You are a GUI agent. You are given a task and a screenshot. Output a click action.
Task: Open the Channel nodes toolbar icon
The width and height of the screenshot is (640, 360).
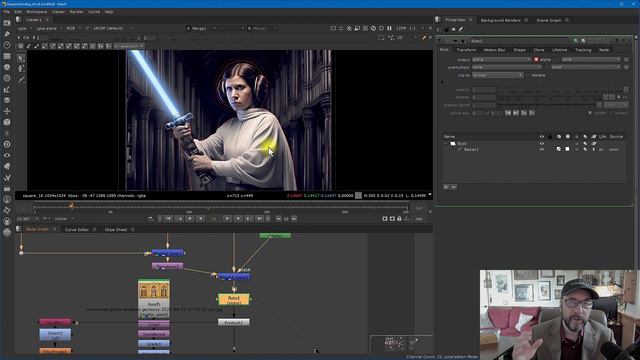(x=7, y=56)
